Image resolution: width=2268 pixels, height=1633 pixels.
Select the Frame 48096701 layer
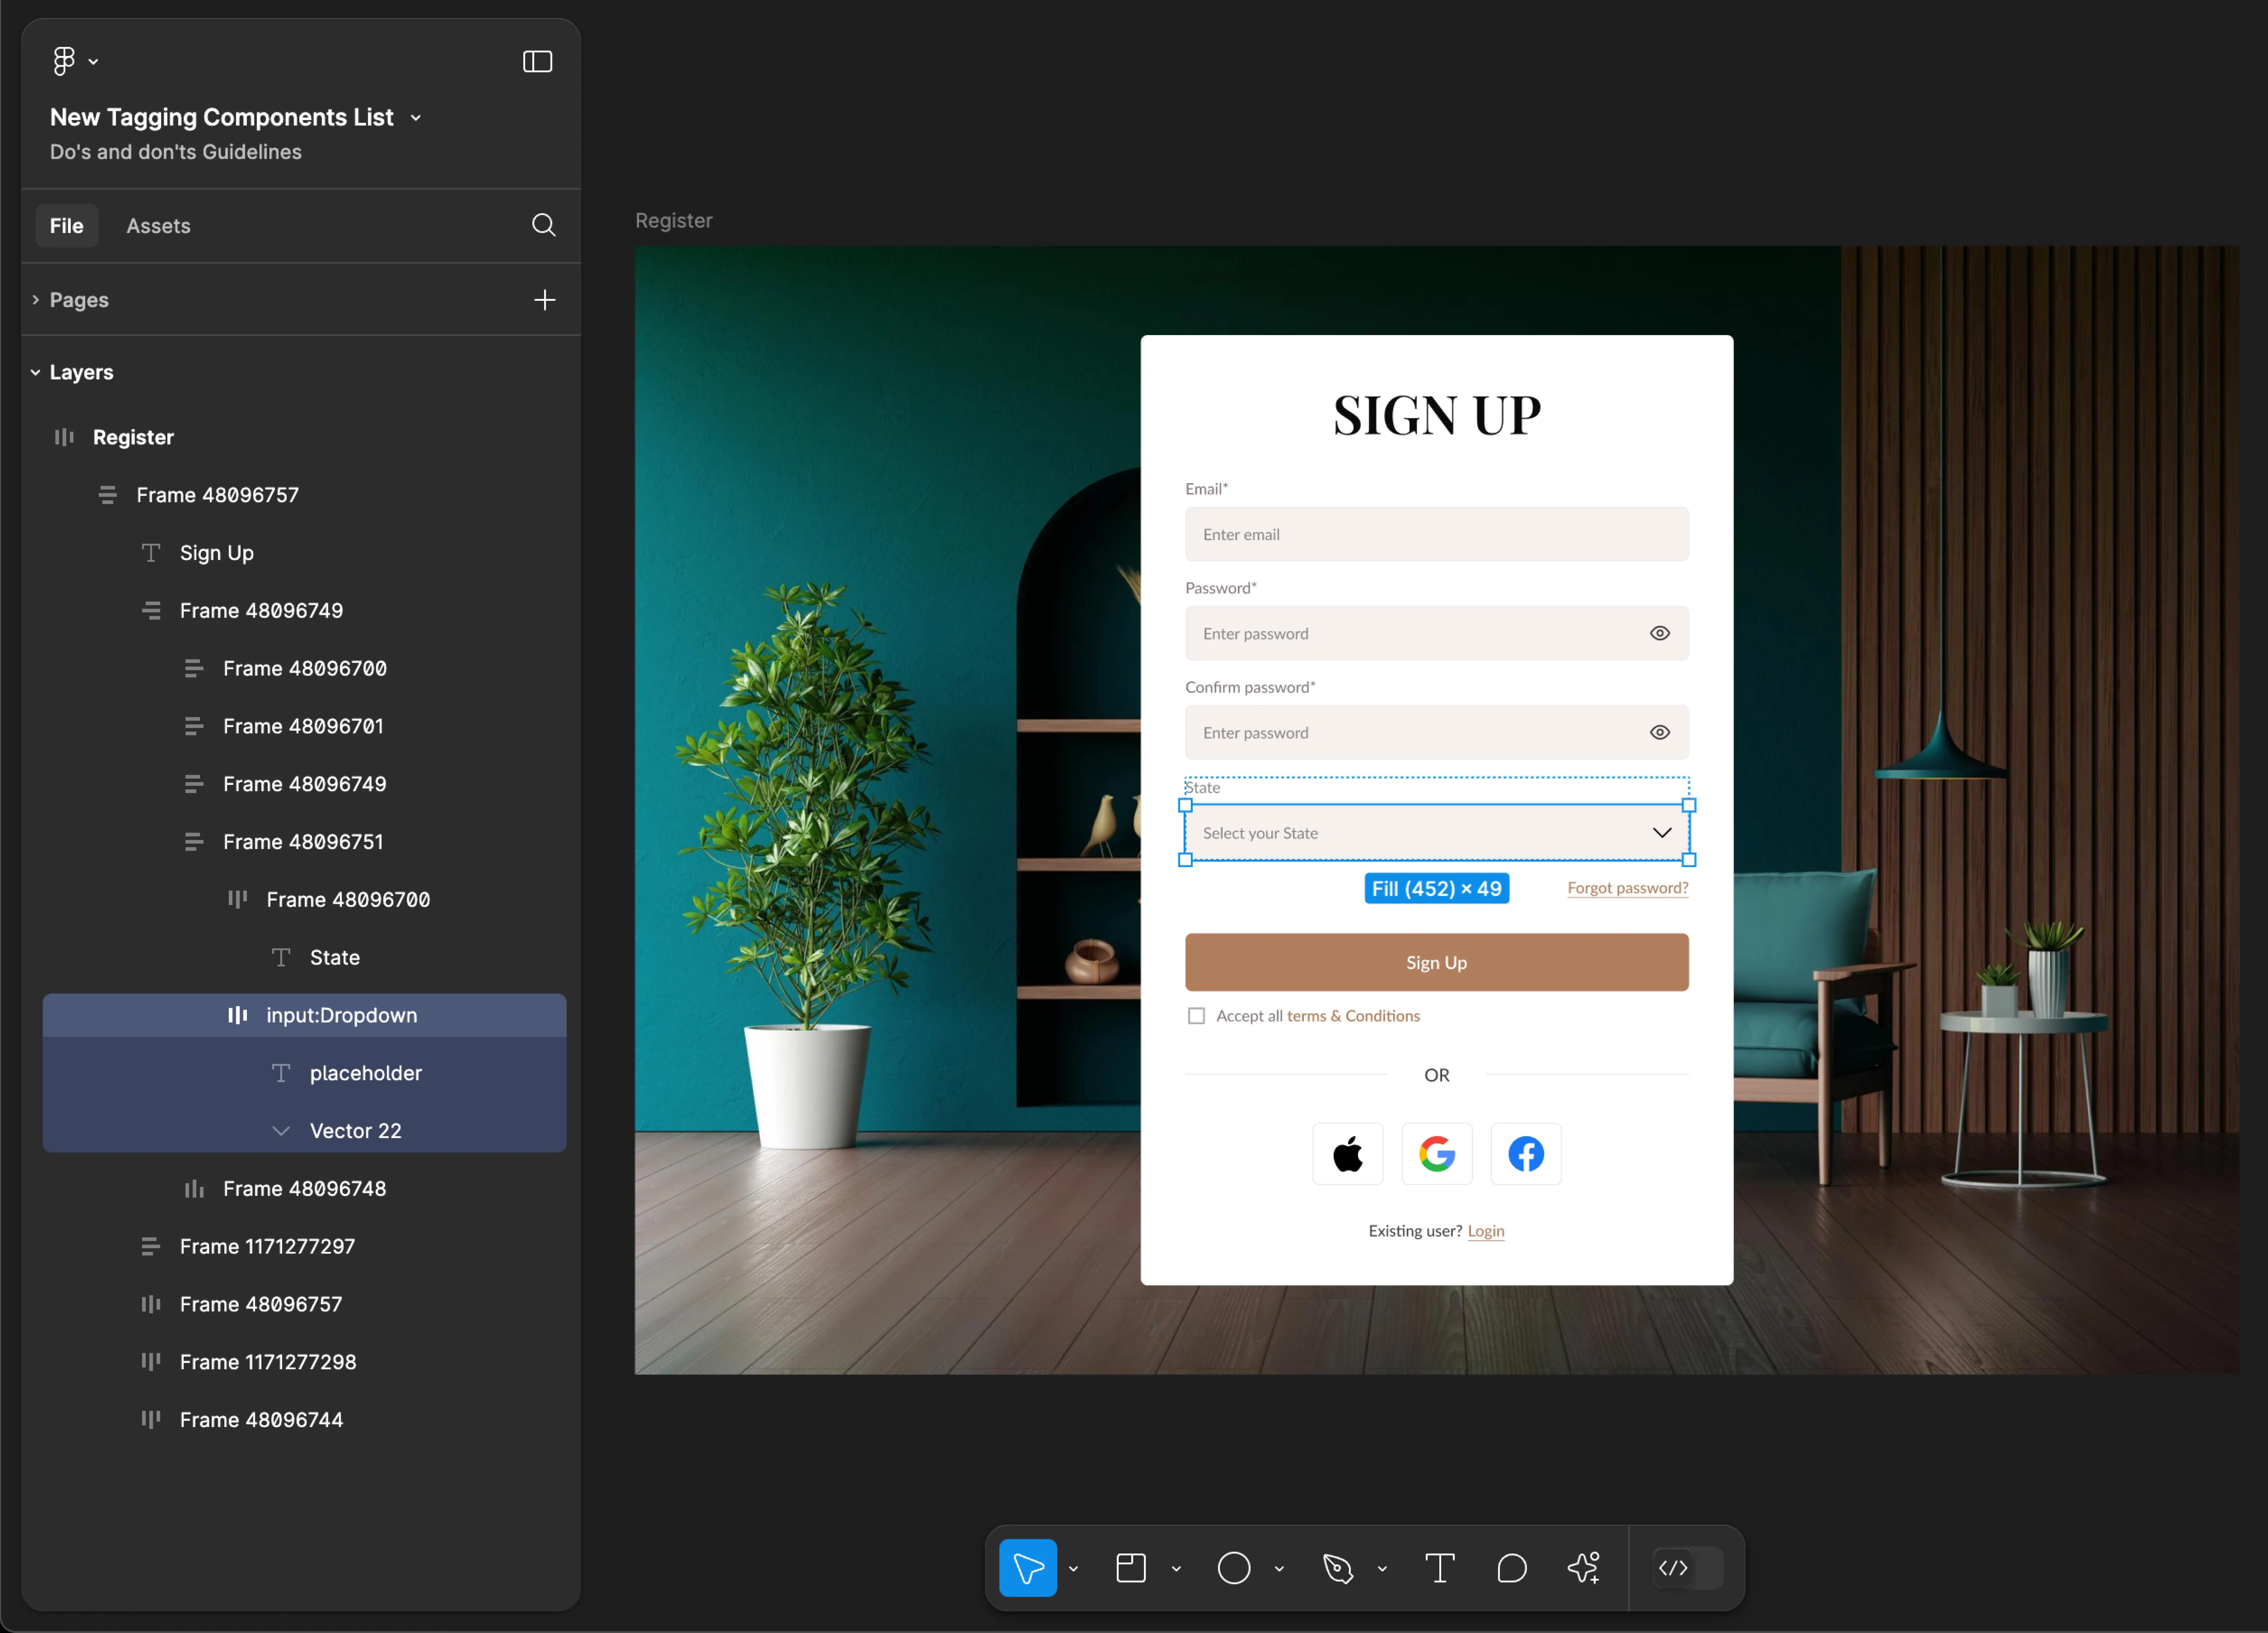tap(304, 726)
